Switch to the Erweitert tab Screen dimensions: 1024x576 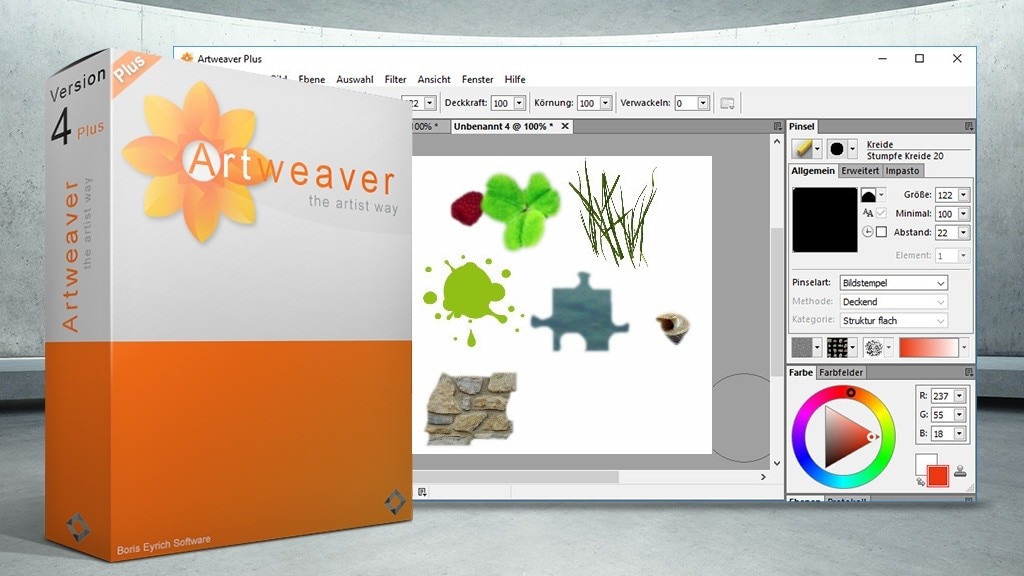pyautogui.click(x=860, y=170)
